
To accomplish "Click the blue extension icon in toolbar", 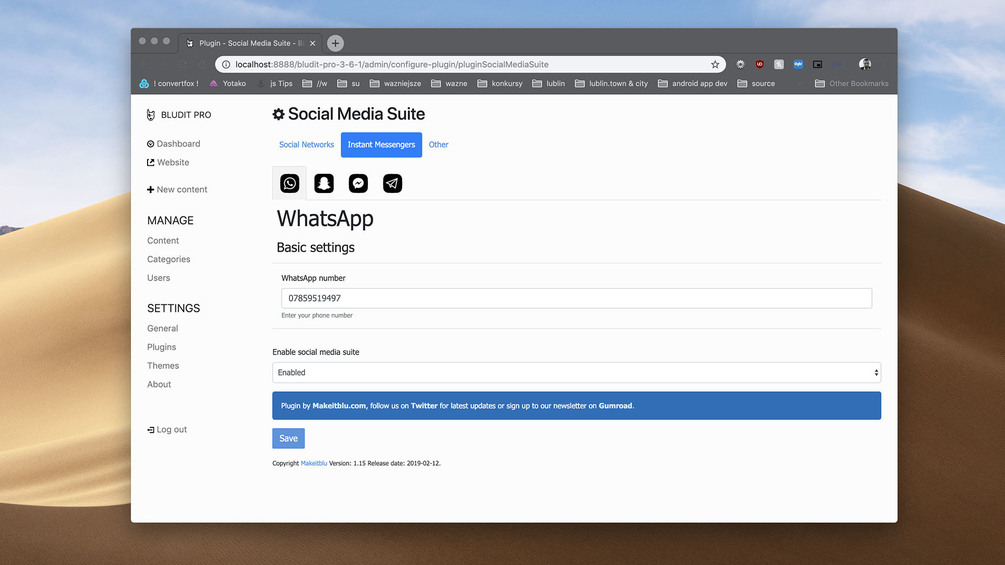I will (x=798, y=64).
